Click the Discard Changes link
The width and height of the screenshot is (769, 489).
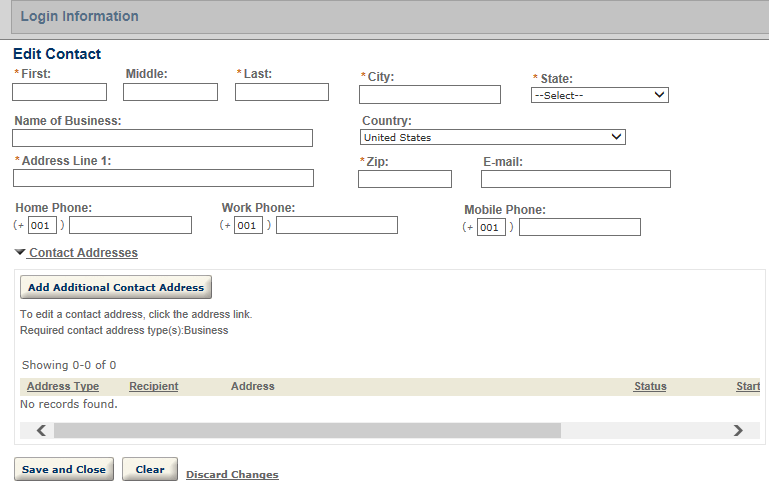pos(232,474)
